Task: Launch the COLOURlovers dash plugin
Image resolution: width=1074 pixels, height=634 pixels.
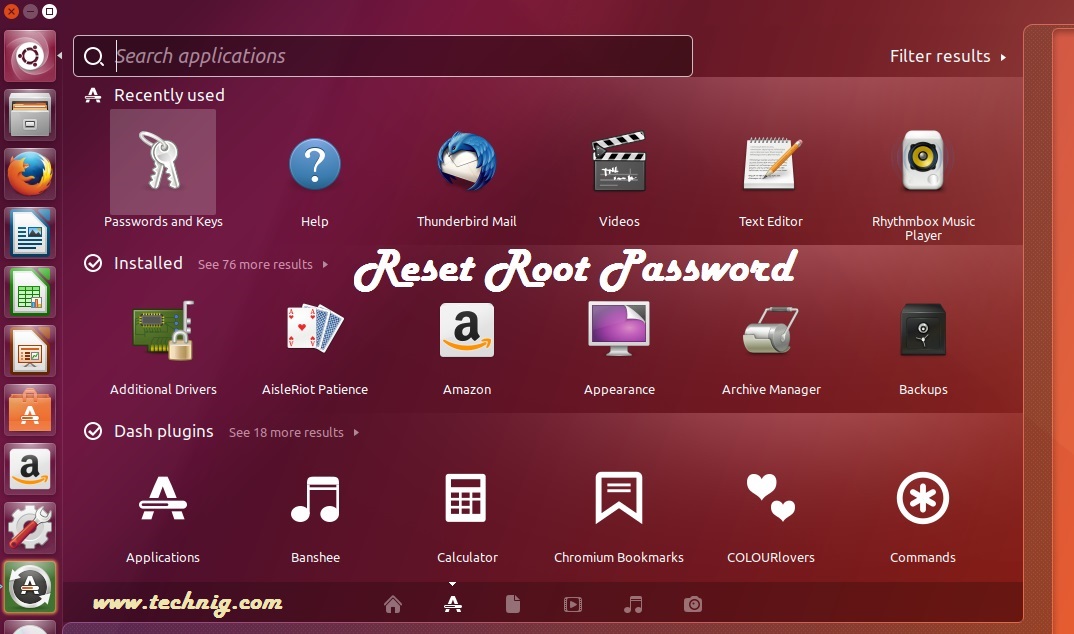Action: [770, 497]
